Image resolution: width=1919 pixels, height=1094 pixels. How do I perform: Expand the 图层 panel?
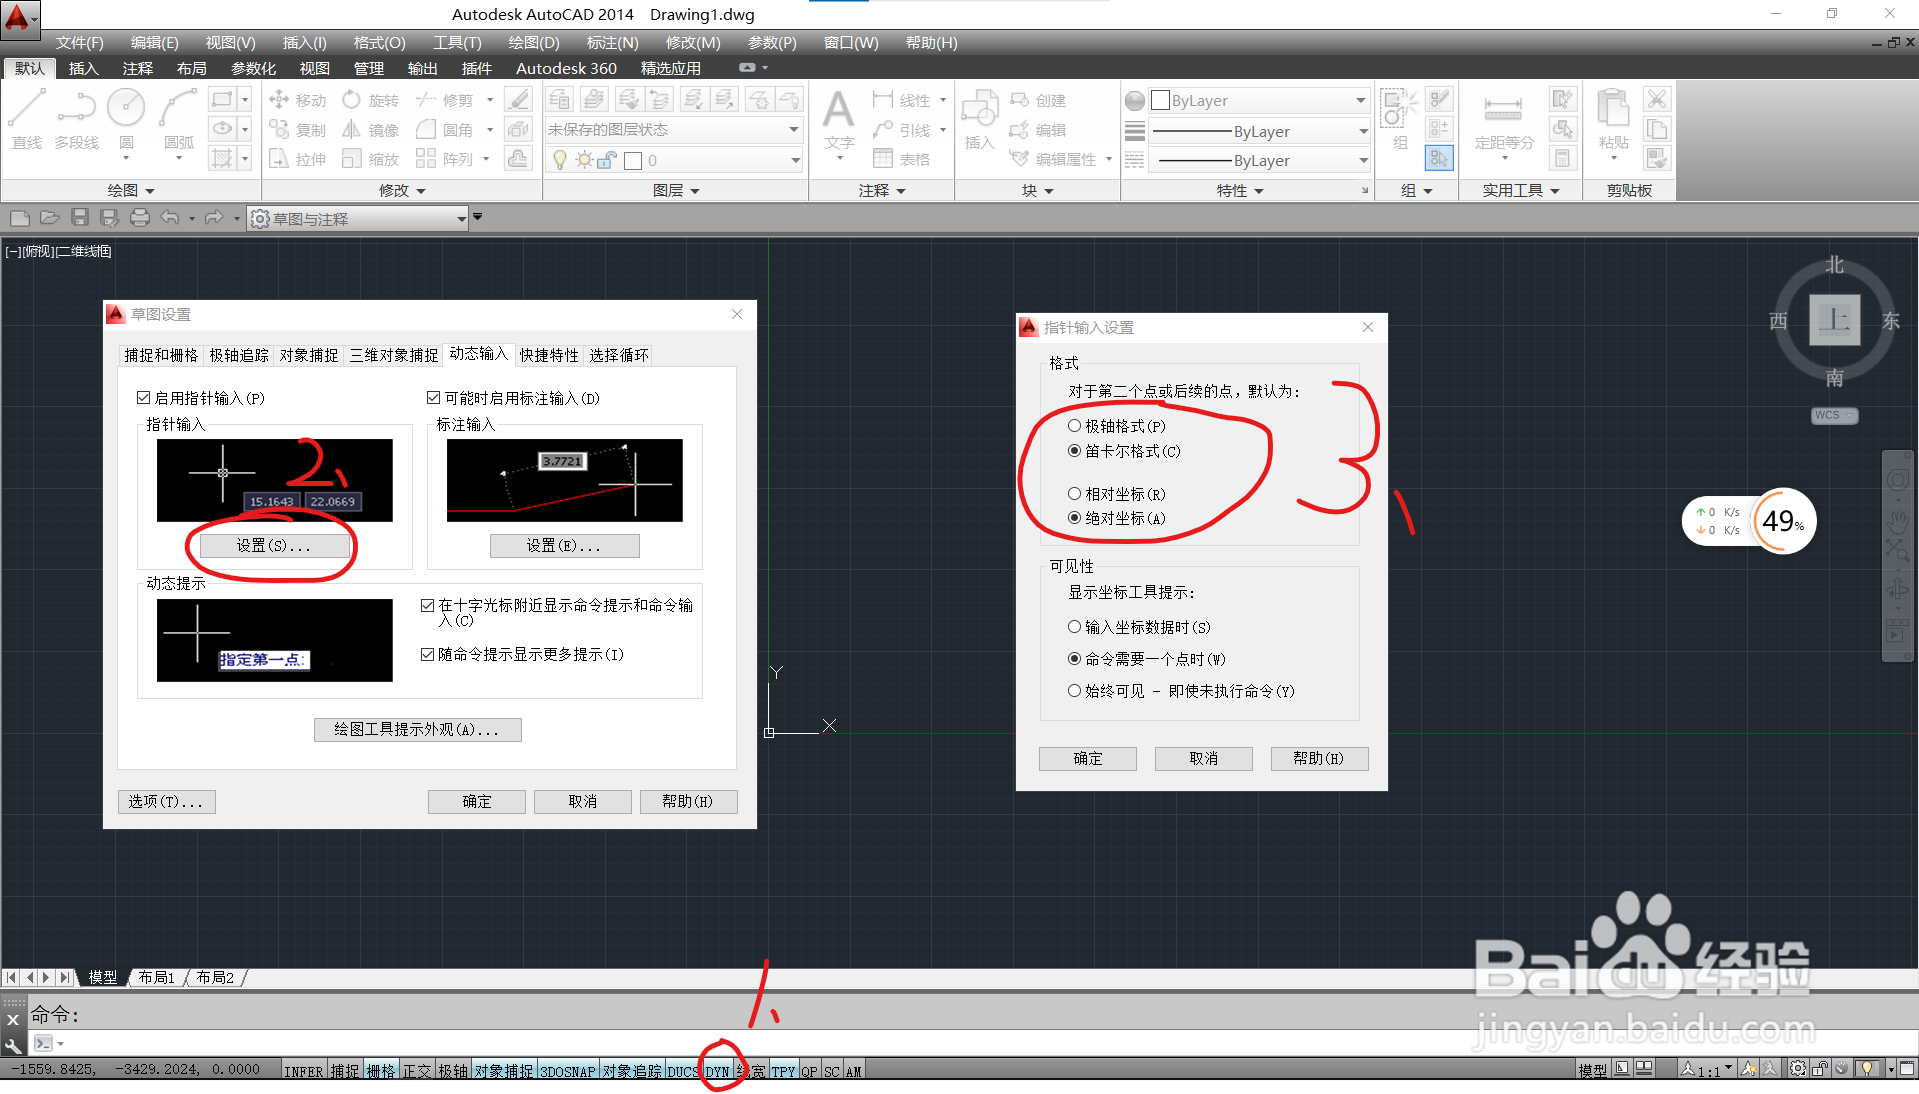pos(676,190)
